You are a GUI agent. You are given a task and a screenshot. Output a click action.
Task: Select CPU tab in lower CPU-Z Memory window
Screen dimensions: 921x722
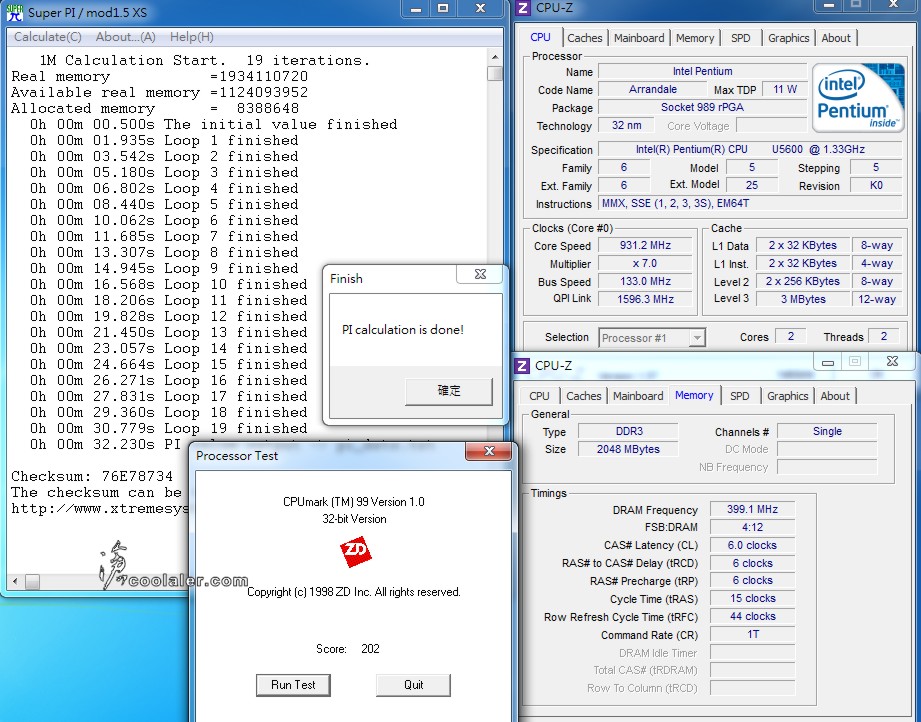[539, 396]
